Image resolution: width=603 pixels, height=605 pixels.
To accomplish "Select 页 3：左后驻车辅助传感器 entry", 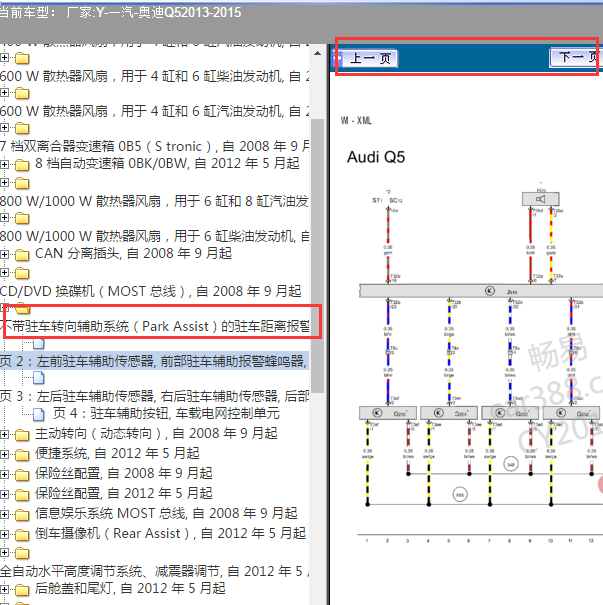I will pos(154,396).
